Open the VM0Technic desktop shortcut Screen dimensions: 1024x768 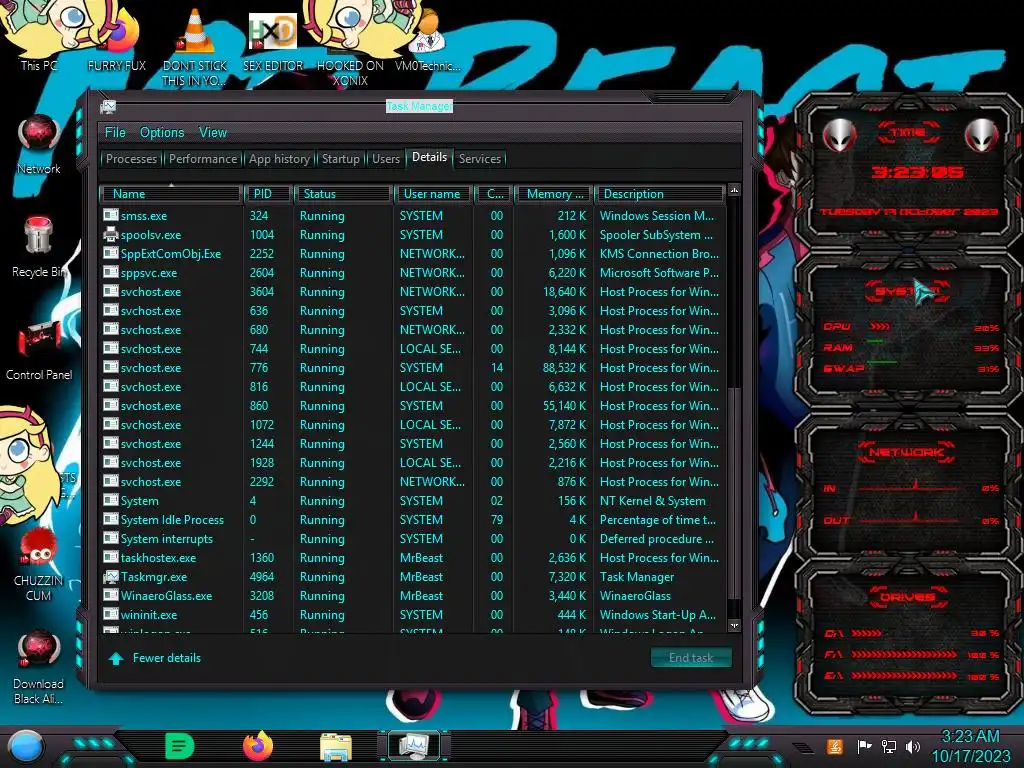pyautogui.click(x=428, y=39)
